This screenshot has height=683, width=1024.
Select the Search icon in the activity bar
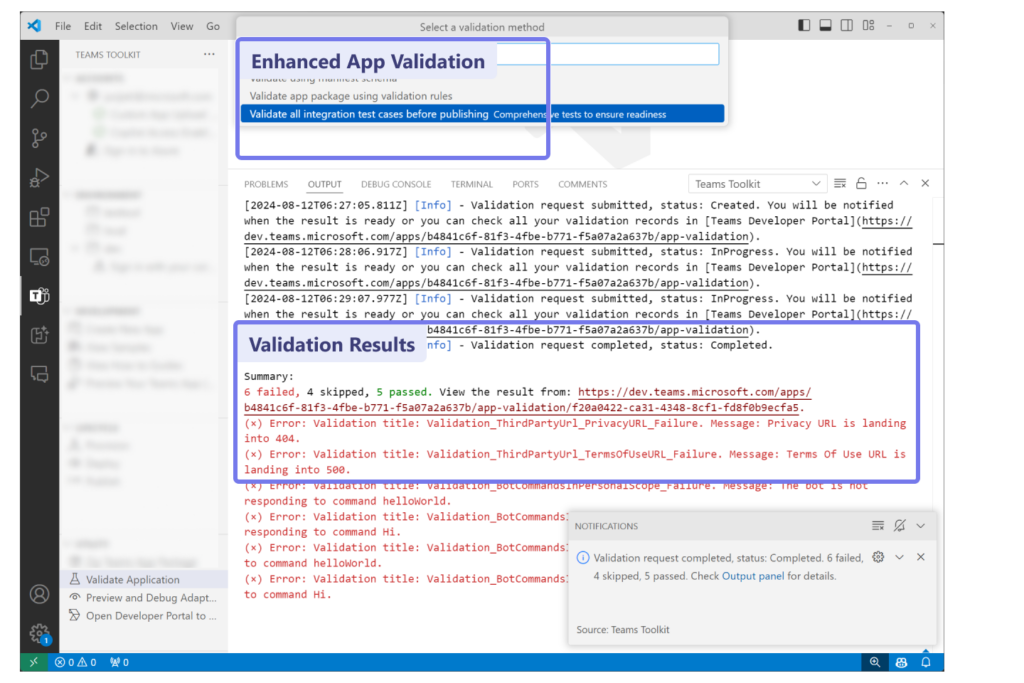coord(38,99)
